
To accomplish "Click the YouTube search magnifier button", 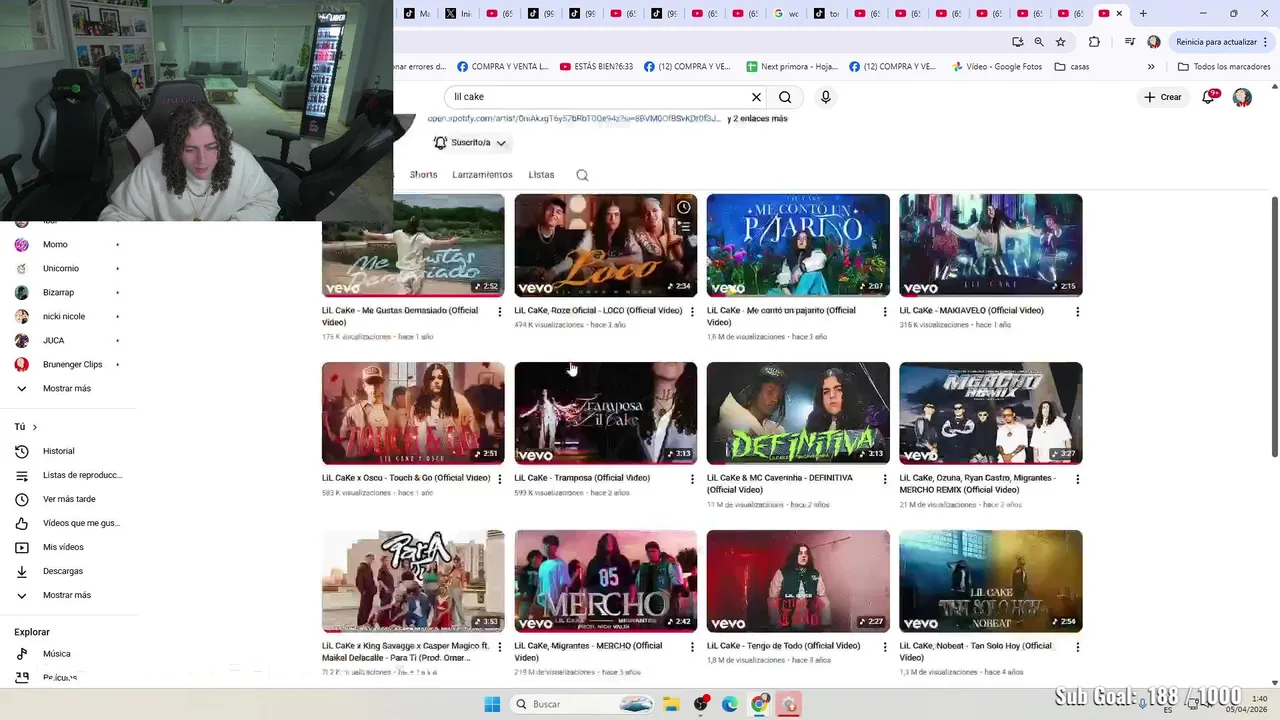I will click(785, 97).
